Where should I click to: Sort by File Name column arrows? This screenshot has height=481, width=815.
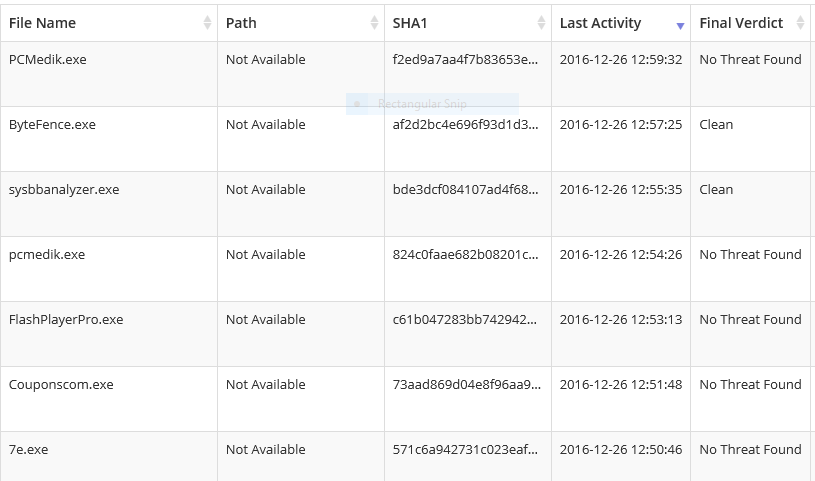pyautogui.click(x=207, y=23)
